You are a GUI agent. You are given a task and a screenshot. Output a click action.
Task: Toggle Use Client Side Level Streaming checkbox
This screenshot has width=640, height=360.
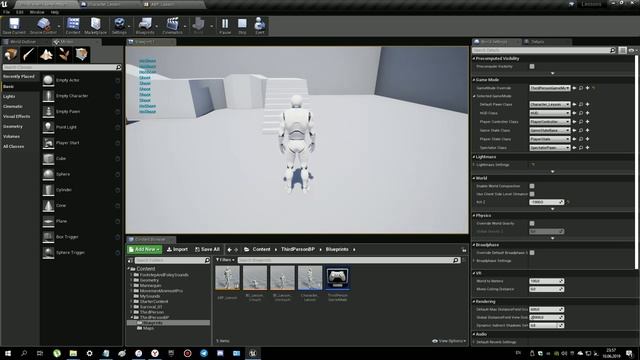(532, 194)
